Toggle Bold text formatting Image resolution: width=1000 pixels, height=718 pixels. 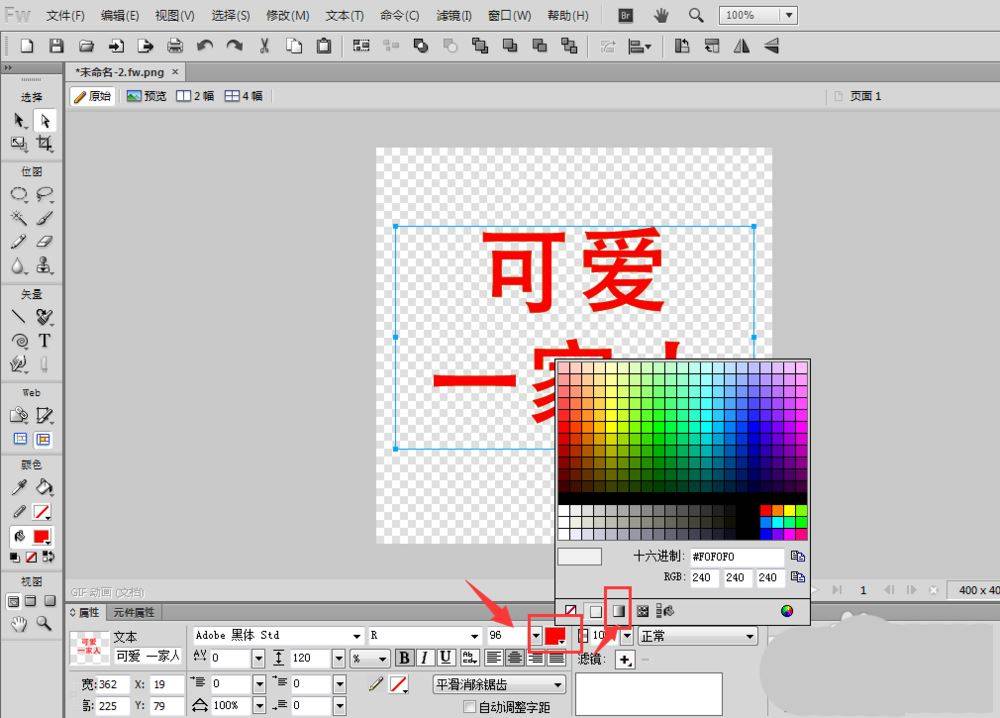point(404,657)
